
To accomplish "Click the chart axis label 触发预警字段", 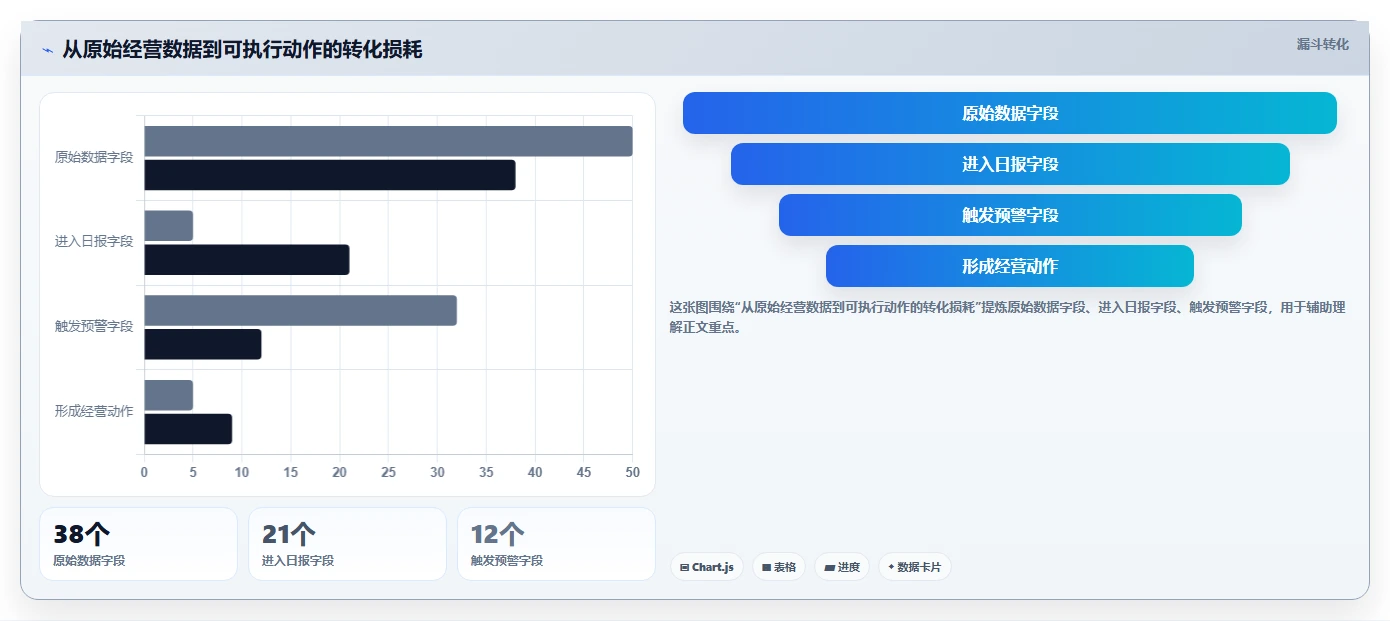I will pos(94,326).
